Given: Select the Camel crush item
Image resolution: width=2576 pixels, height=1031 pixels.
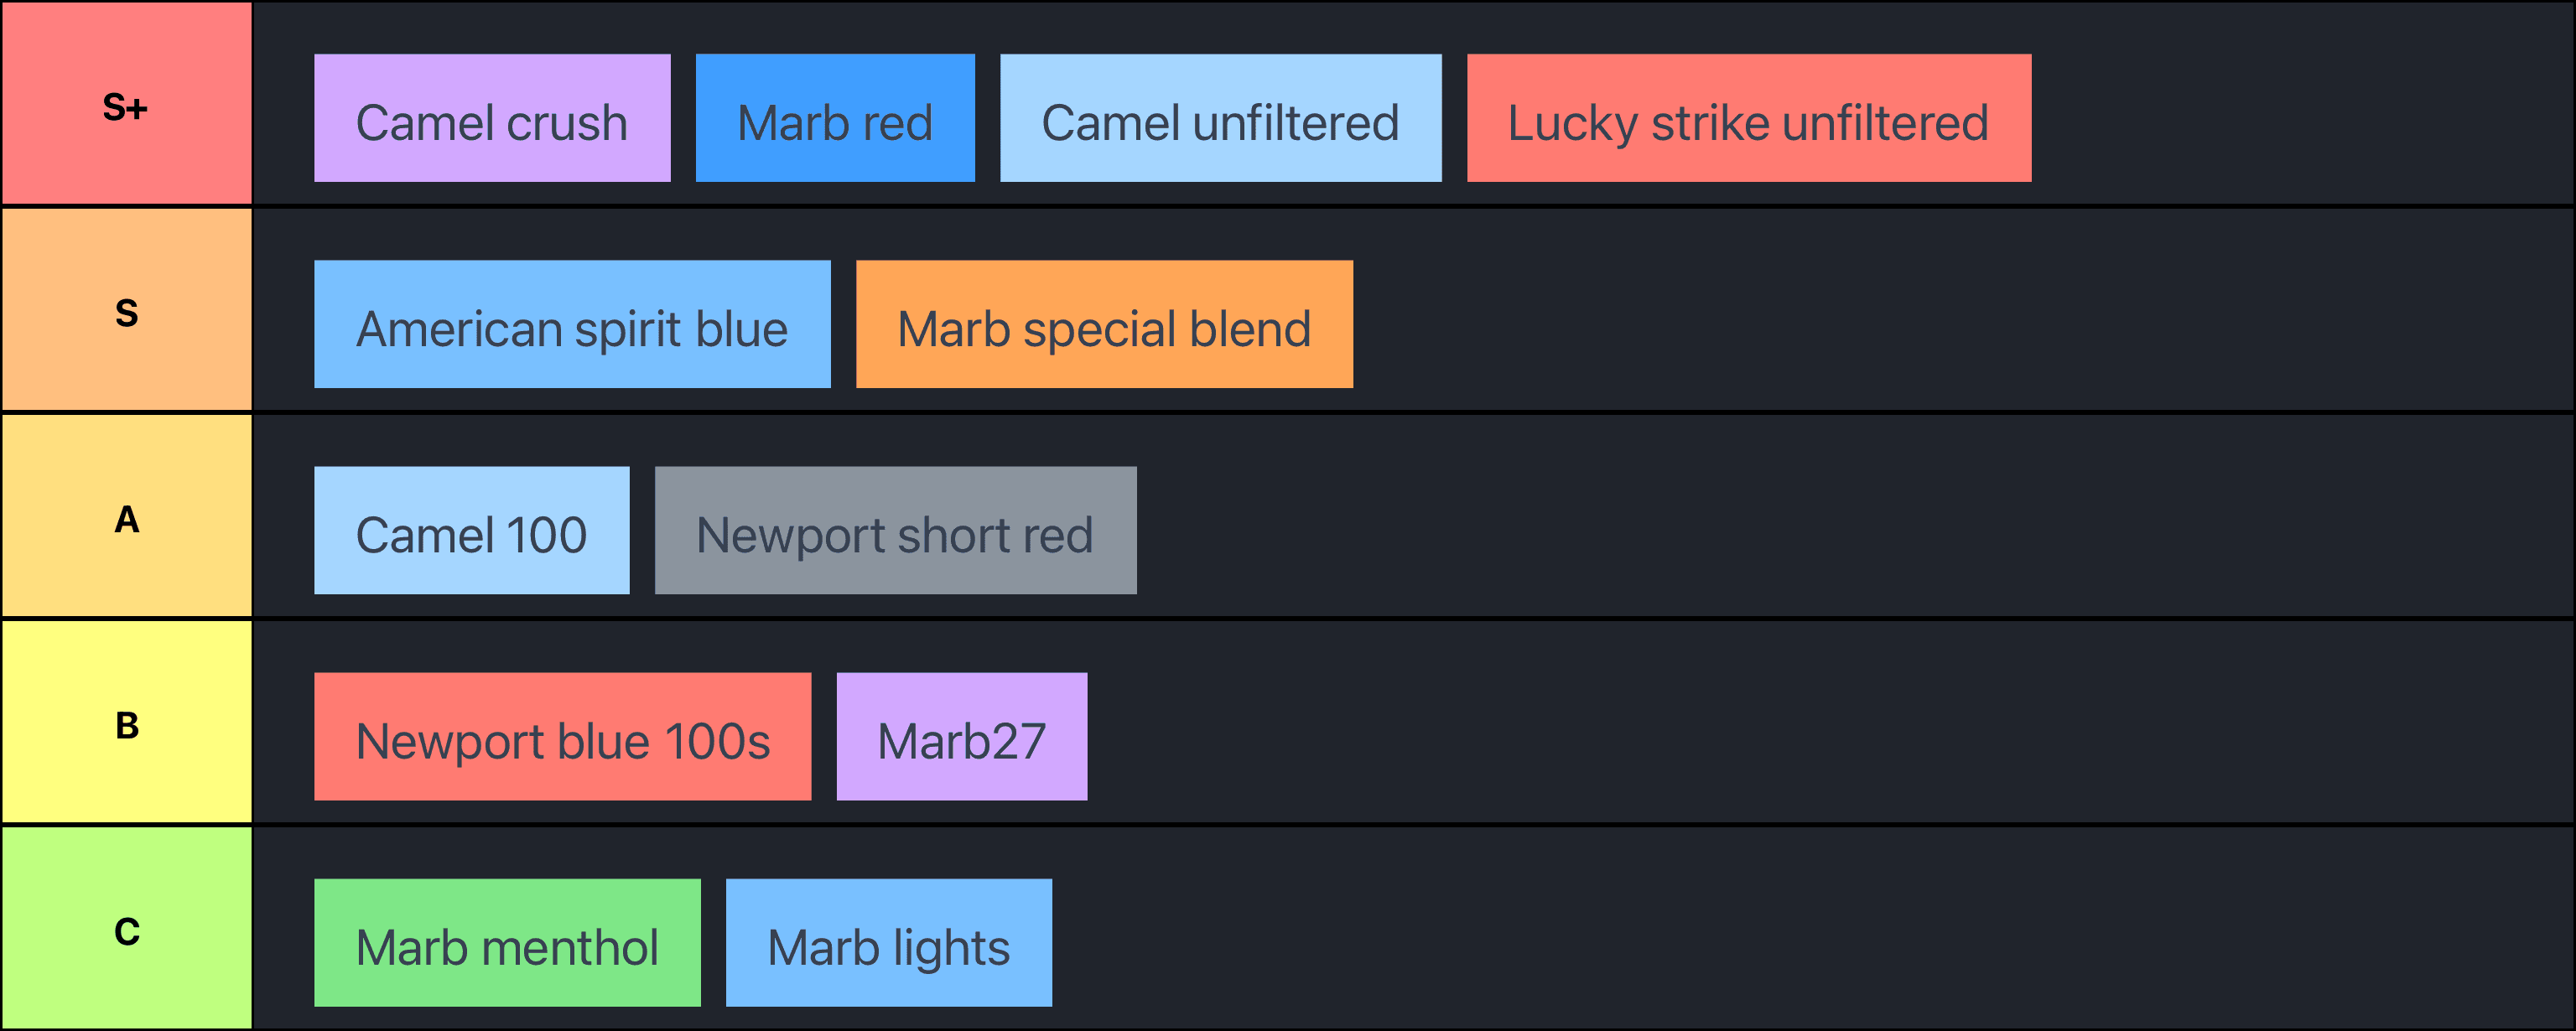Looking at the screenshot, I should click(x=492, y=118).
